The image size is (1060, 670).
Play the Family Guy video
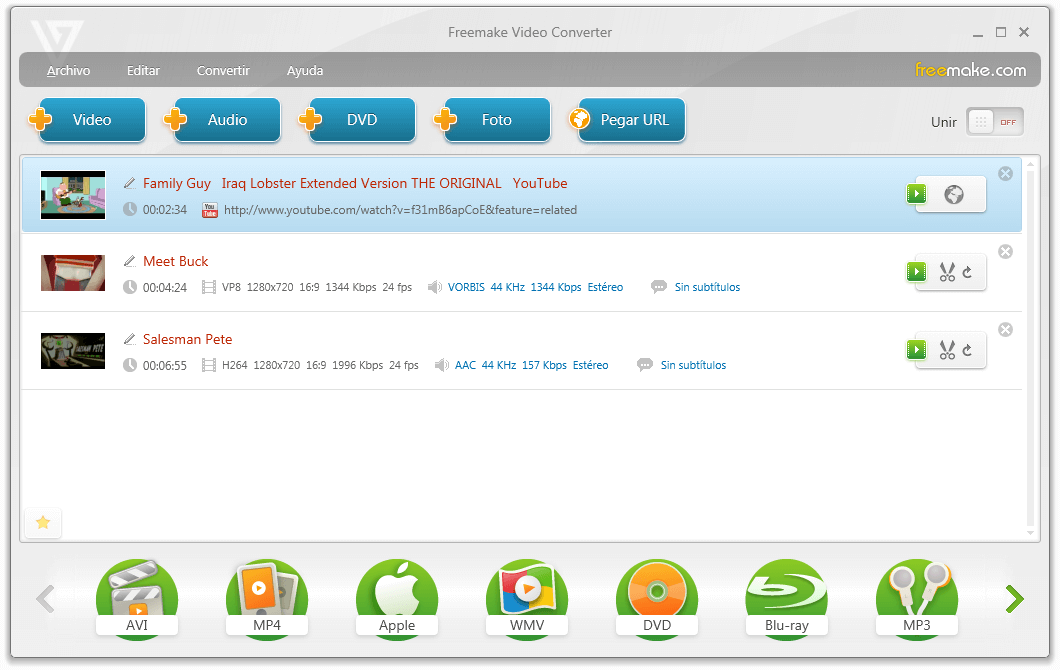[917, 194]
